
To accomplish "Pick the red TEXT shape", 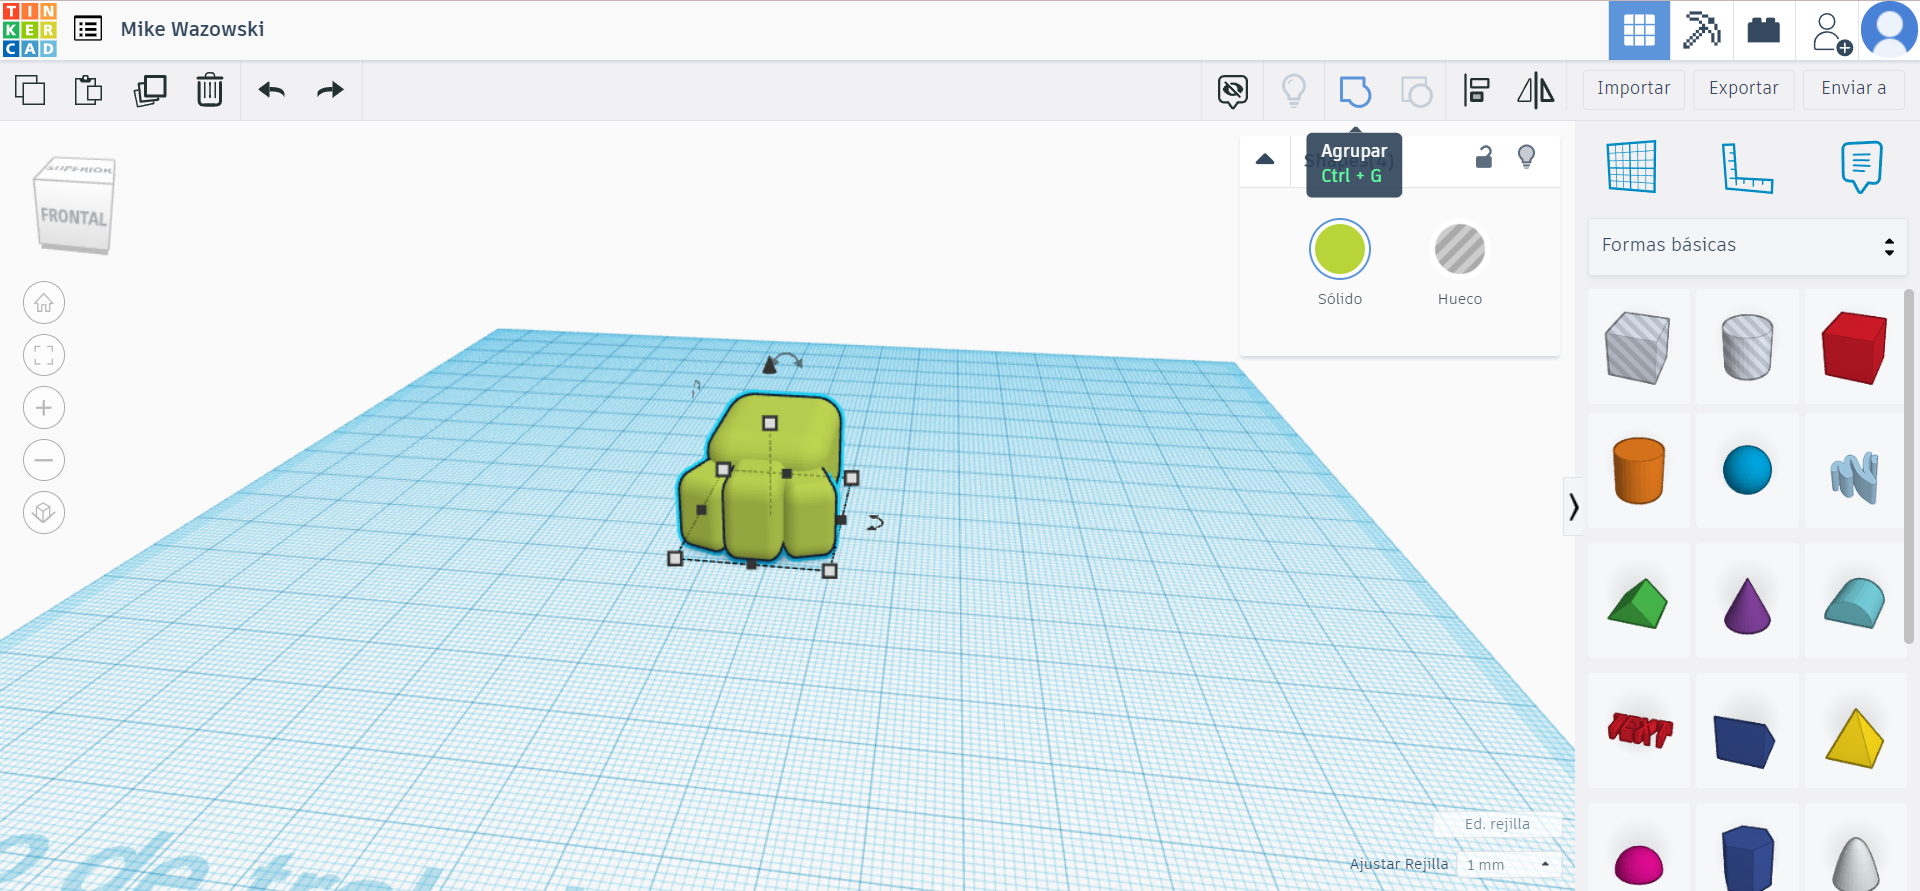I will (x=1638, y=731).
